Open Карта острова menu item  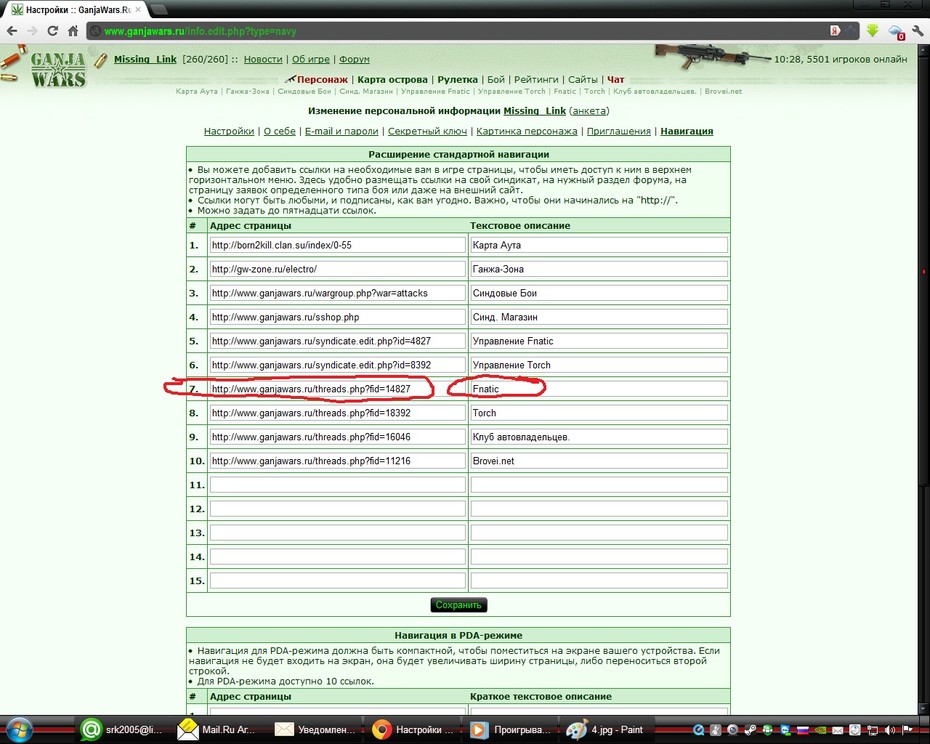click(392, 80)
